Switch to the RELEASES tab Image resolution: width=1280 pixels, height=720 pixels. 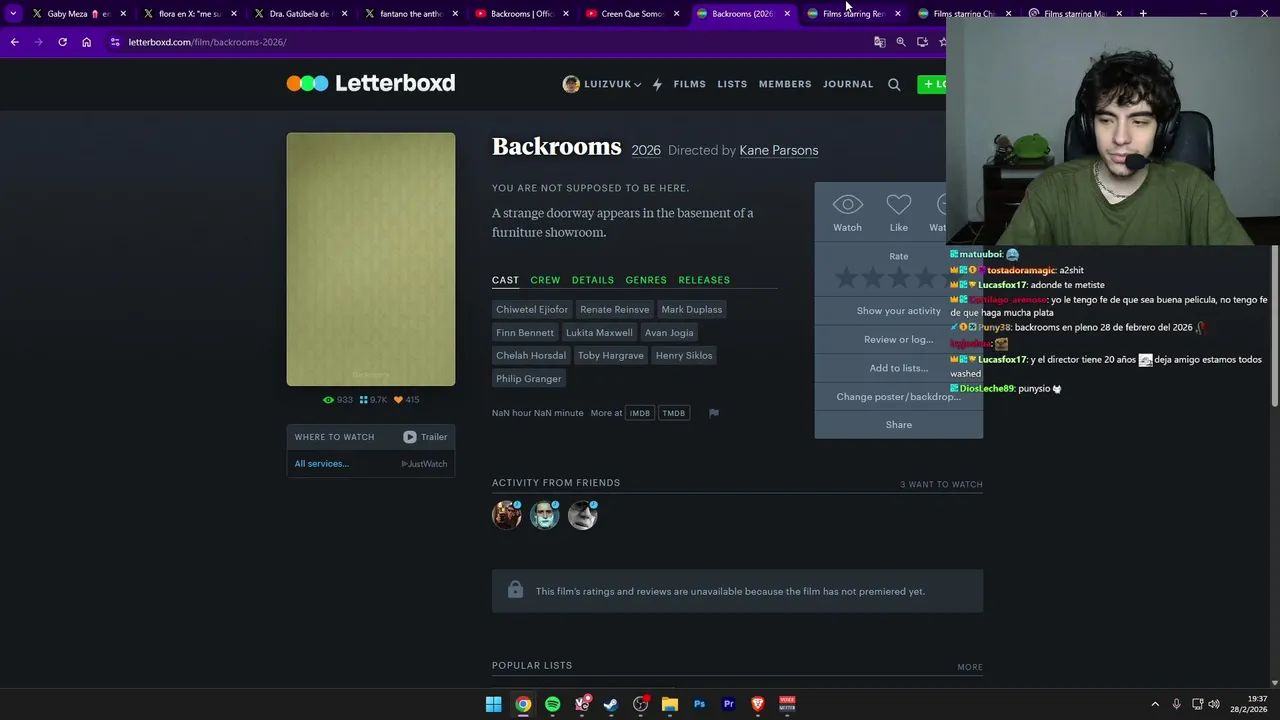704,280
